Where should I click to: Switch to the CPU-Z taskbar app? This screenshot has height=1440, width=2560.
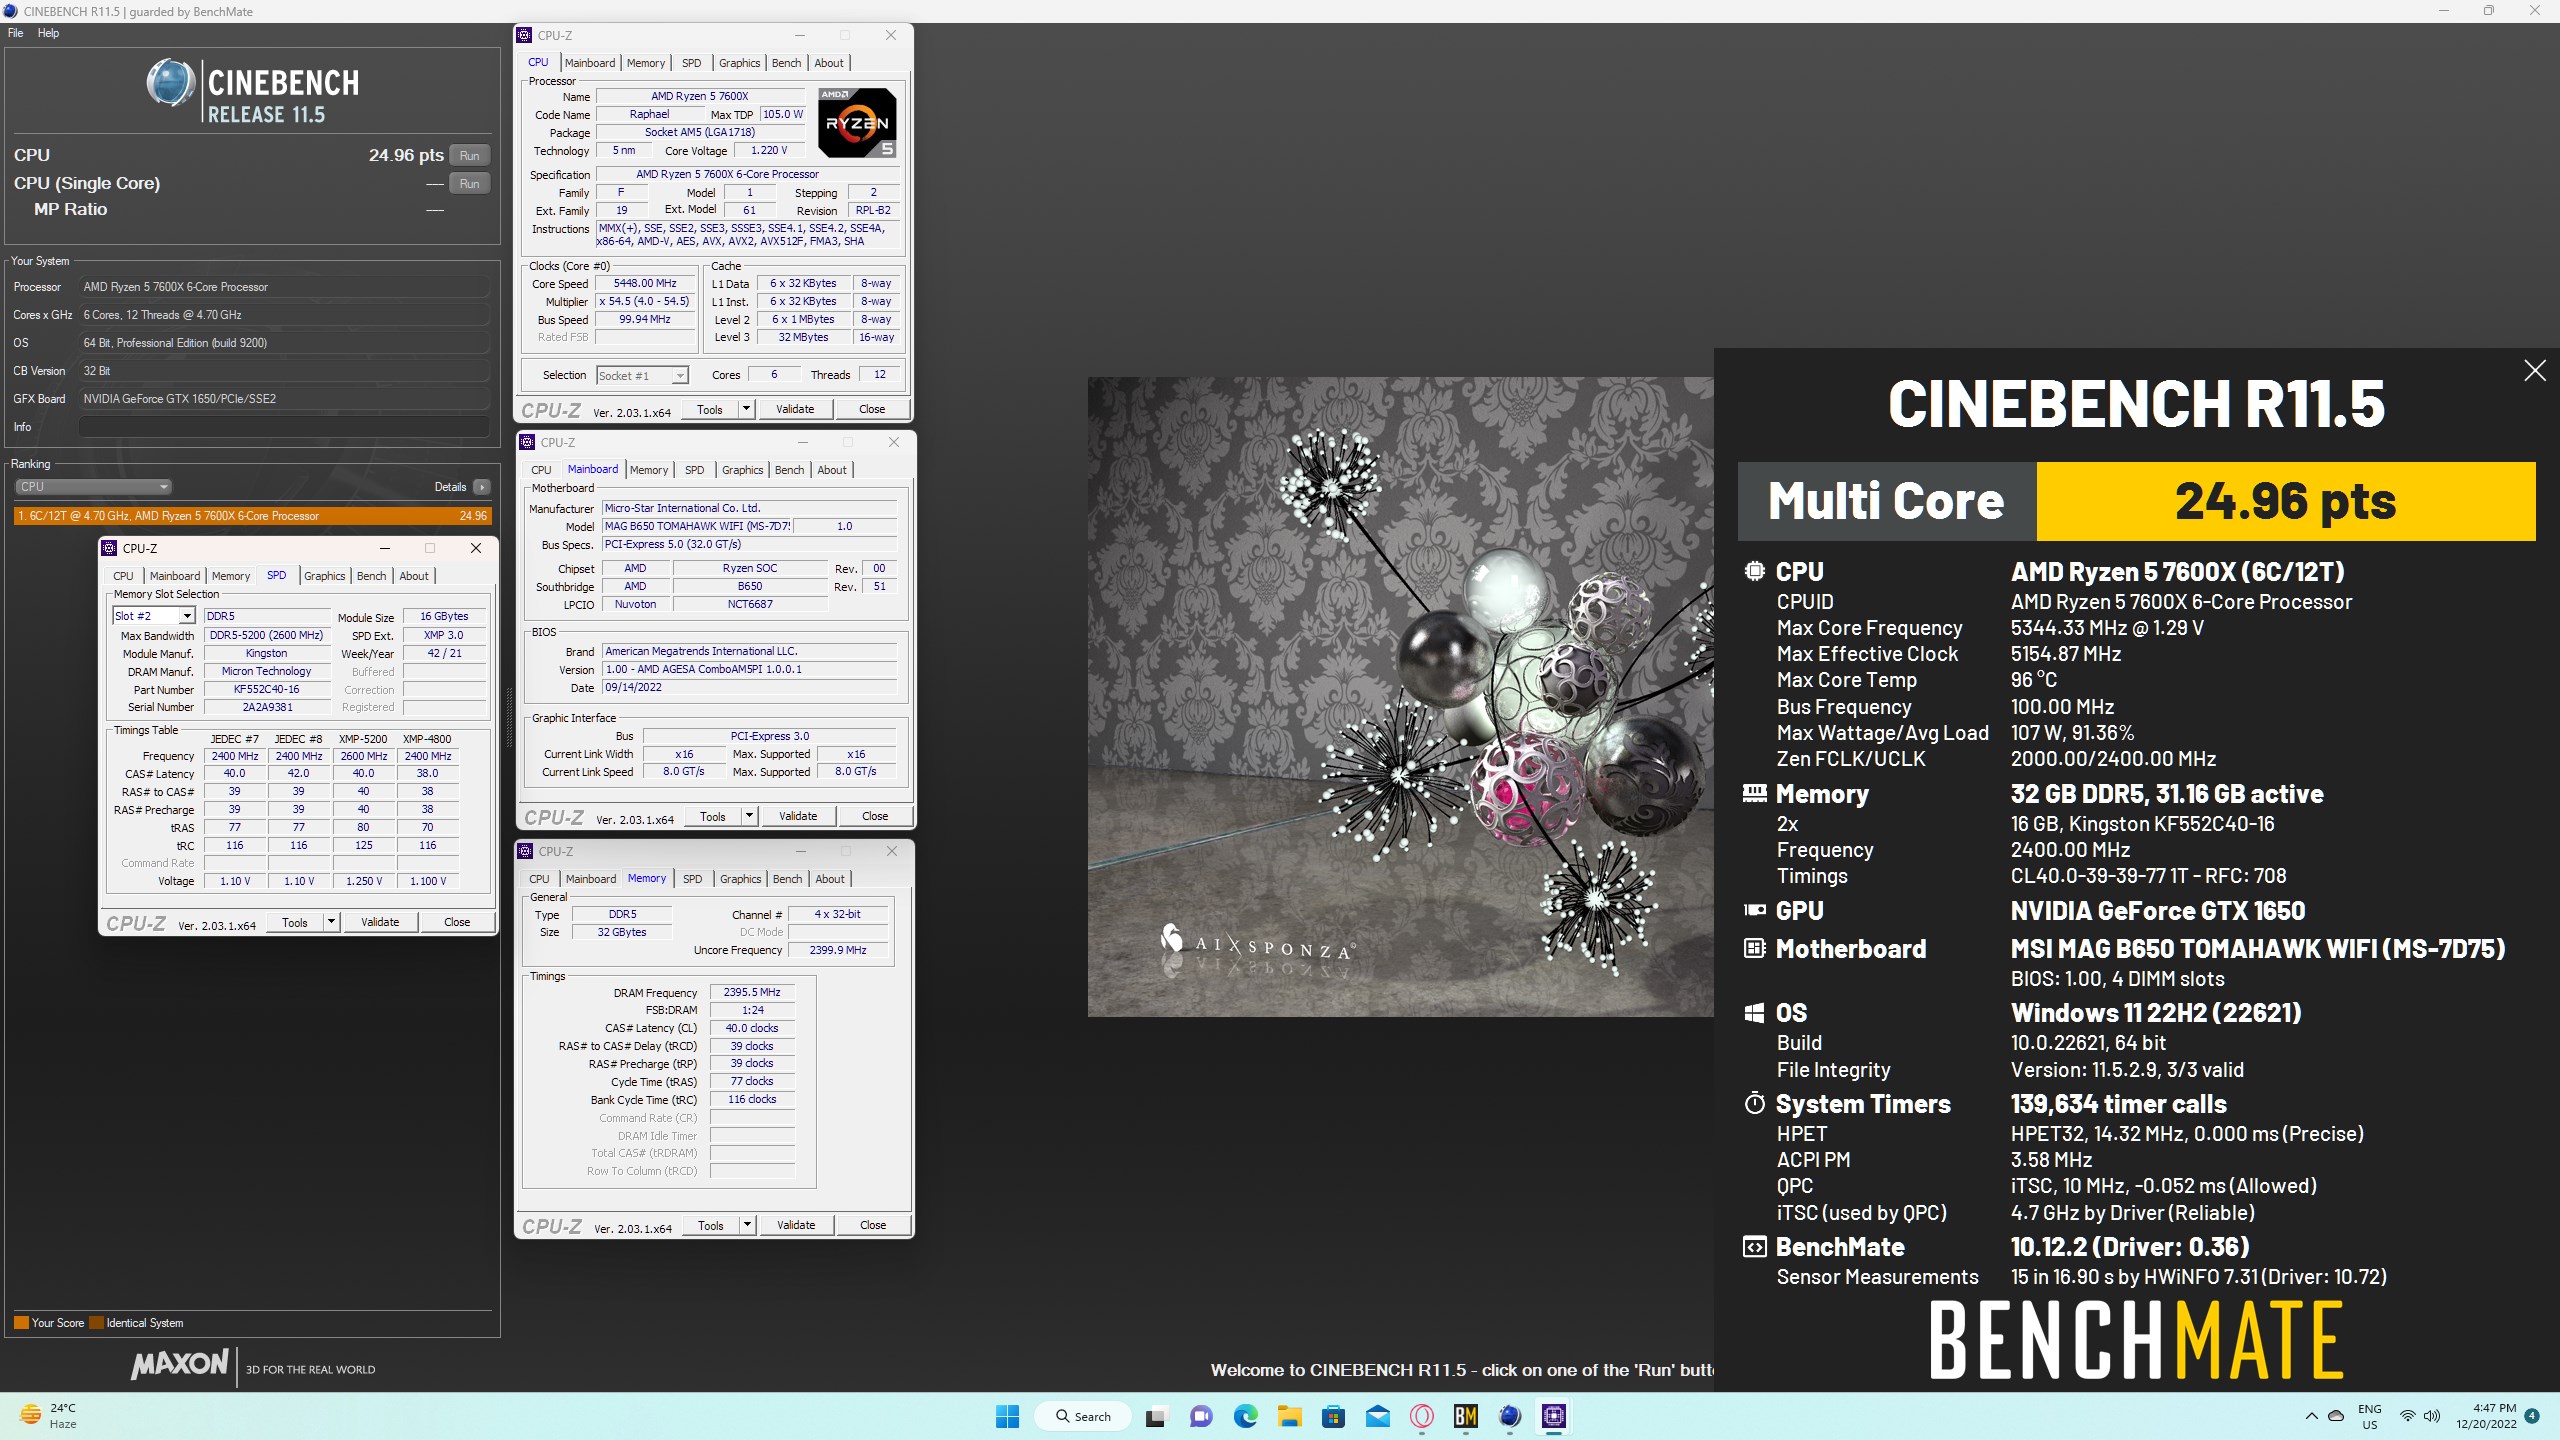pyautogui.click(x=1554, y=1416)
